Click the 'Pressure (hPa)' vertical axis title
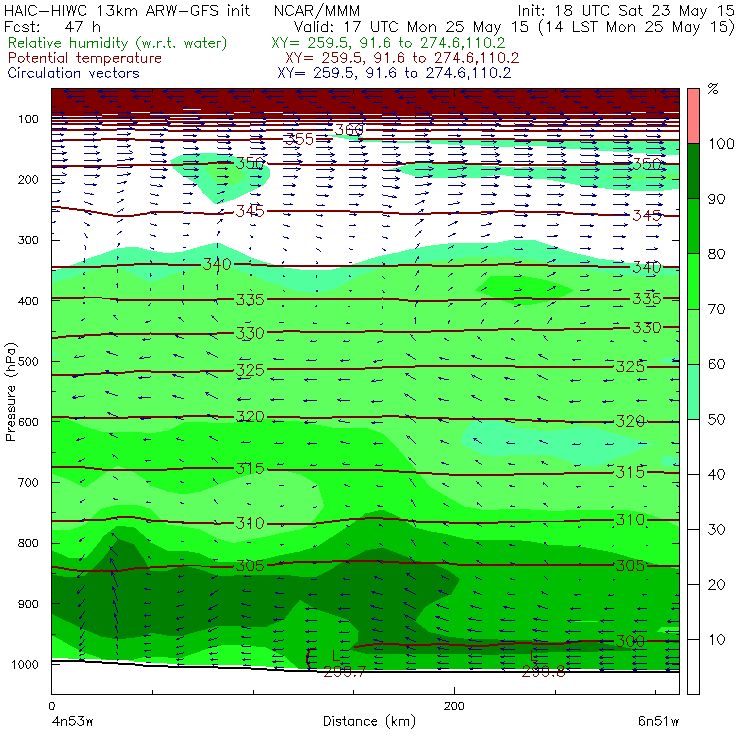 [x=10, y=392]
